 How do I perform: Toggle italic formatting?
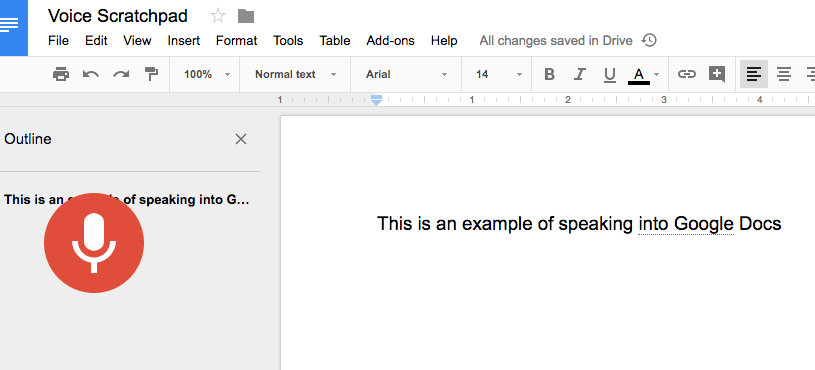tap(580, 74)
